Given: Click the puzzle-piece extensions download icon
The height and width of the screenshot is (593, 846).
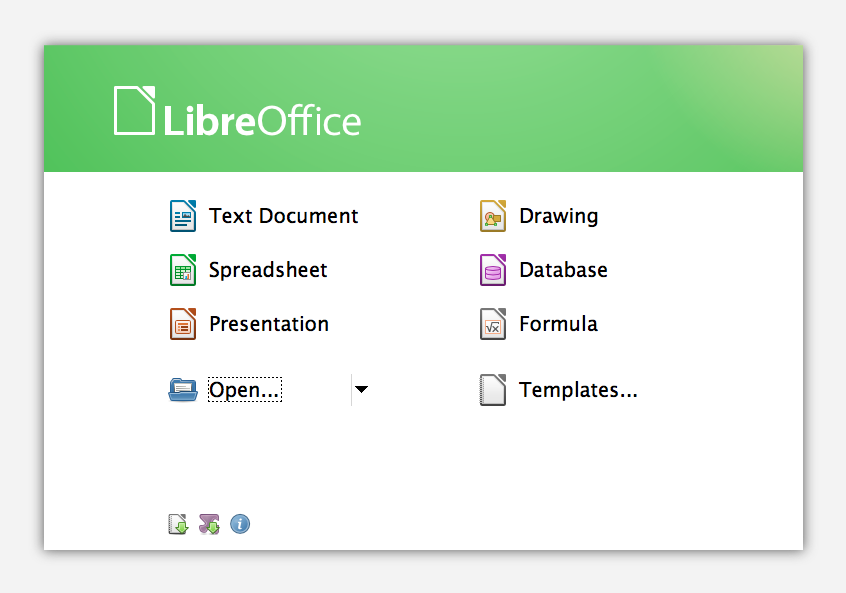Looking at the screenshot, I should click(x=209, y=524).
